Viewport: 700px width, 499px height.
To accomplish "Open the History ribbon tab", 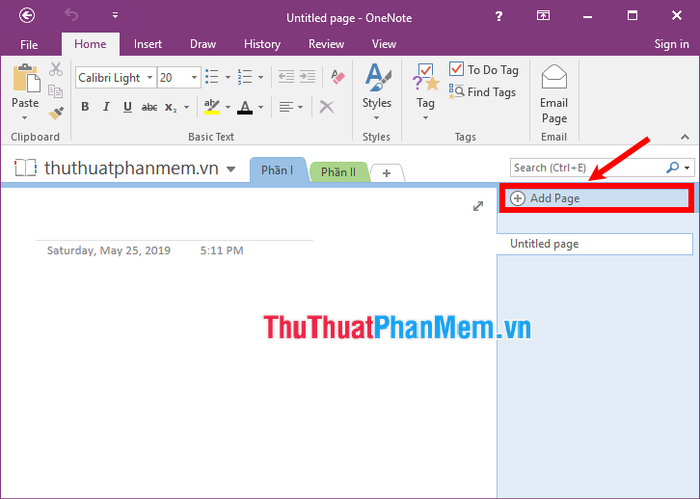I will (262, 44).
